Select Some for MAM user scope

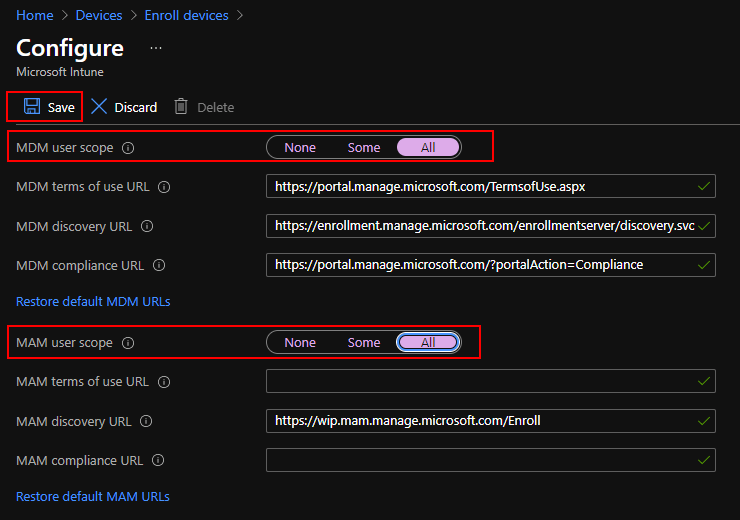pos(364,343)
